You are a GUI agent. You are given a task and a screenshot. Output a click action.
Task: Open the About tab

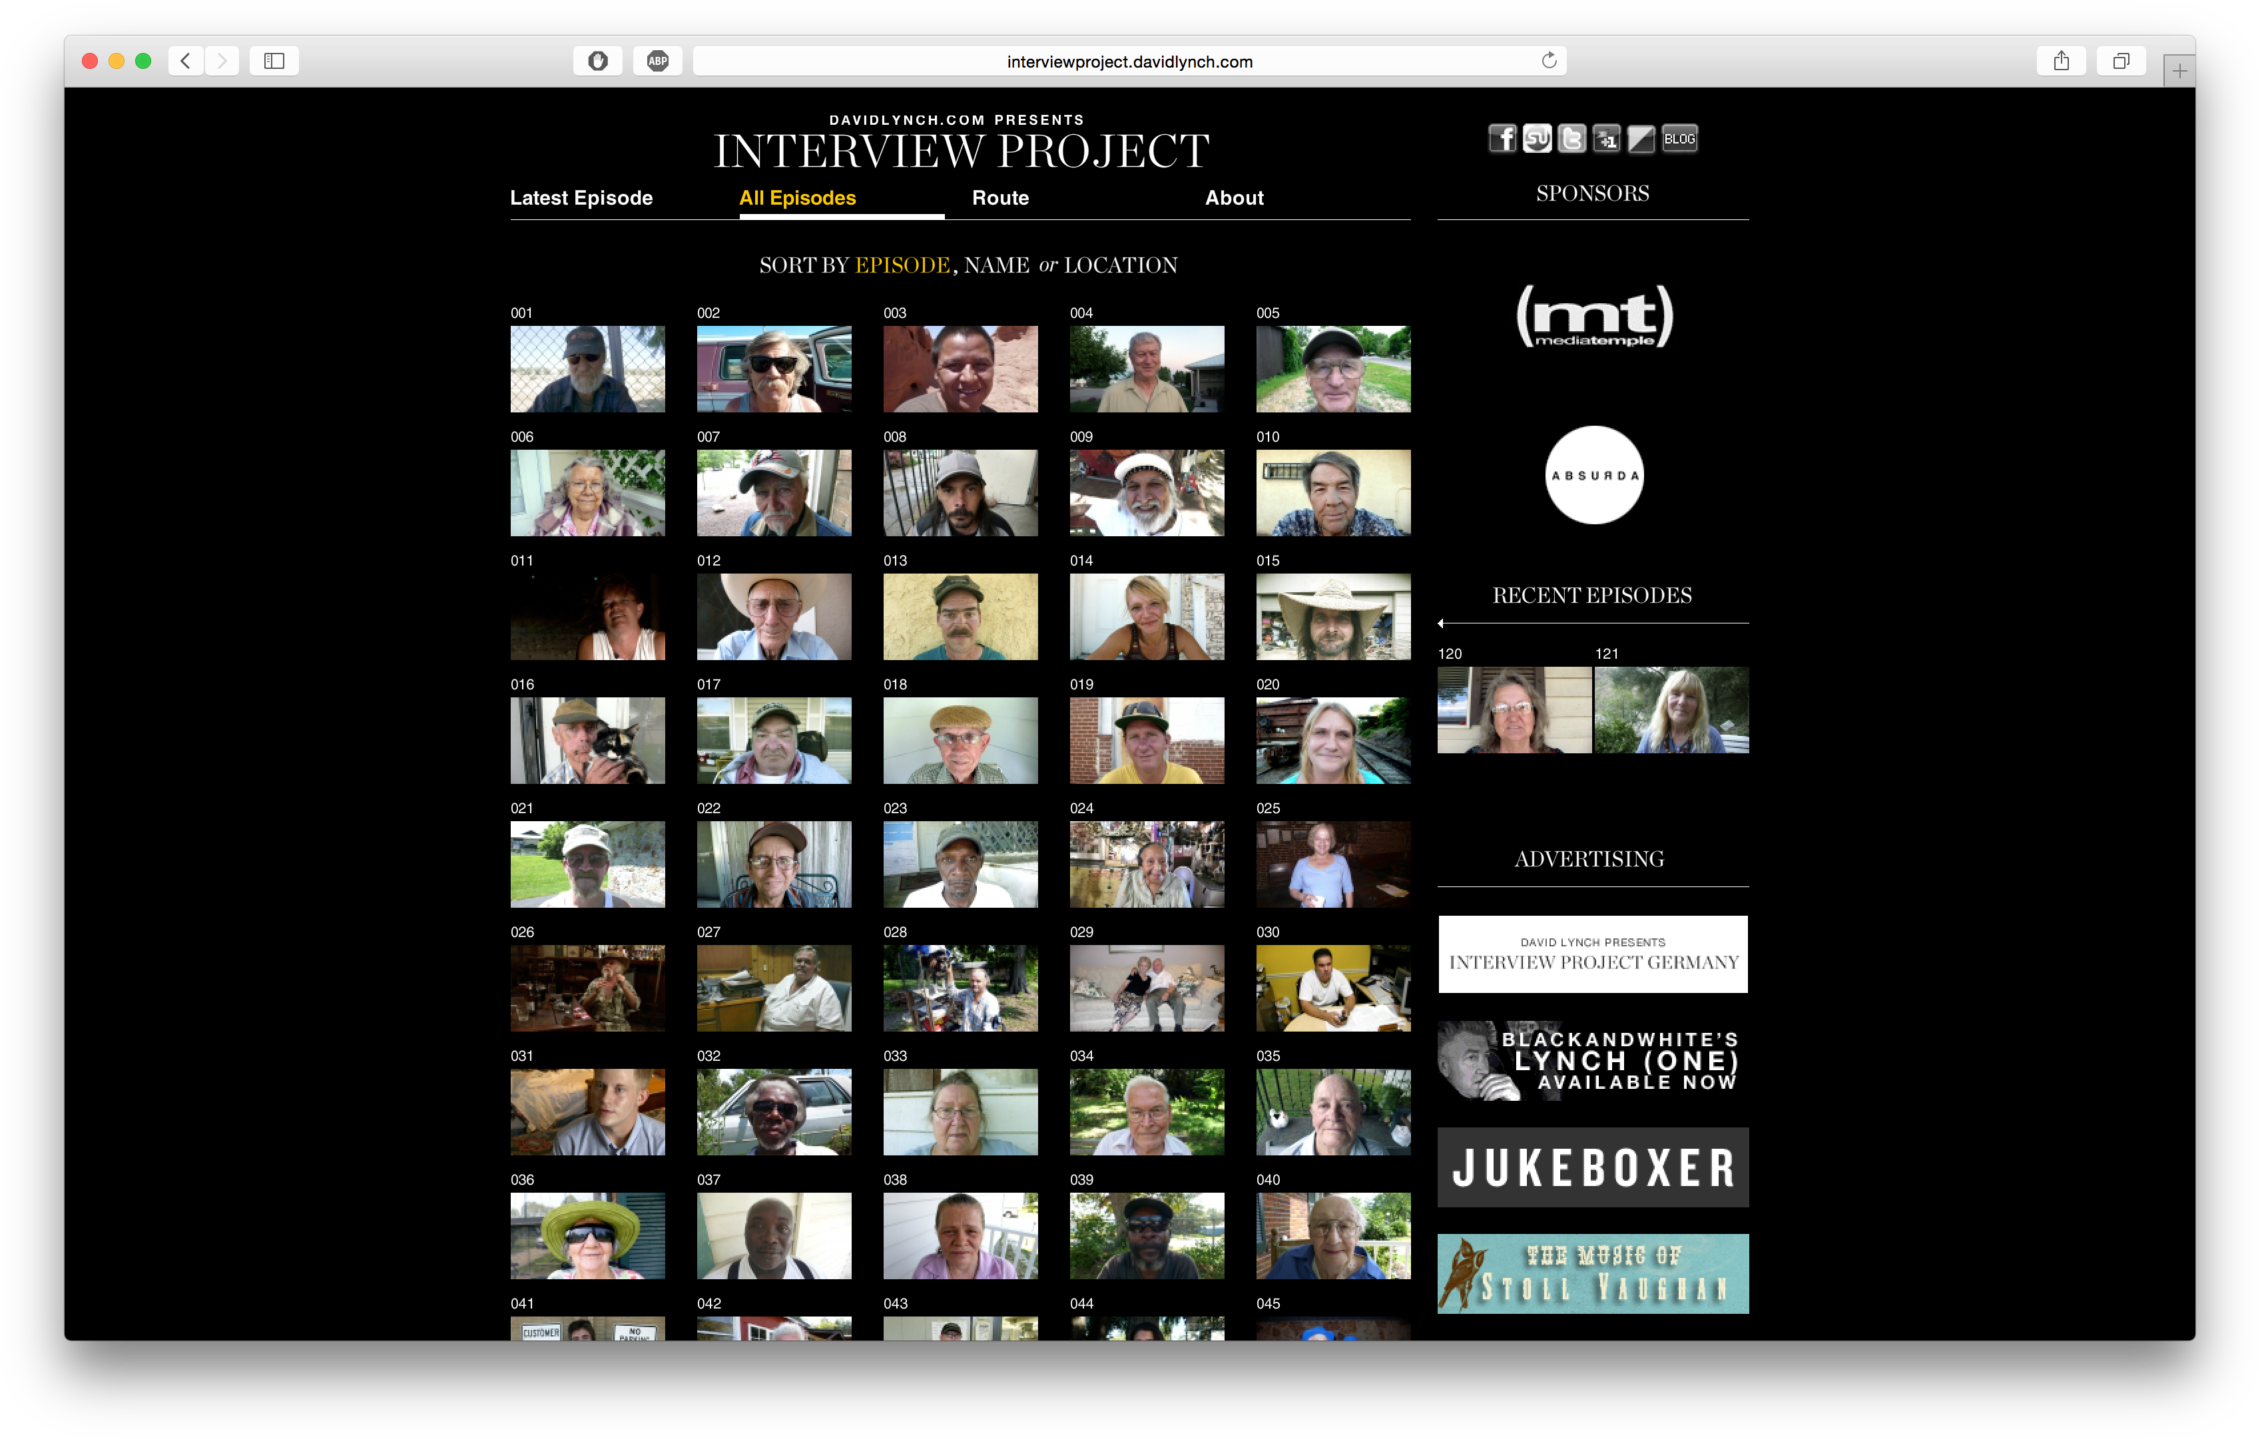pos(1234,198)
